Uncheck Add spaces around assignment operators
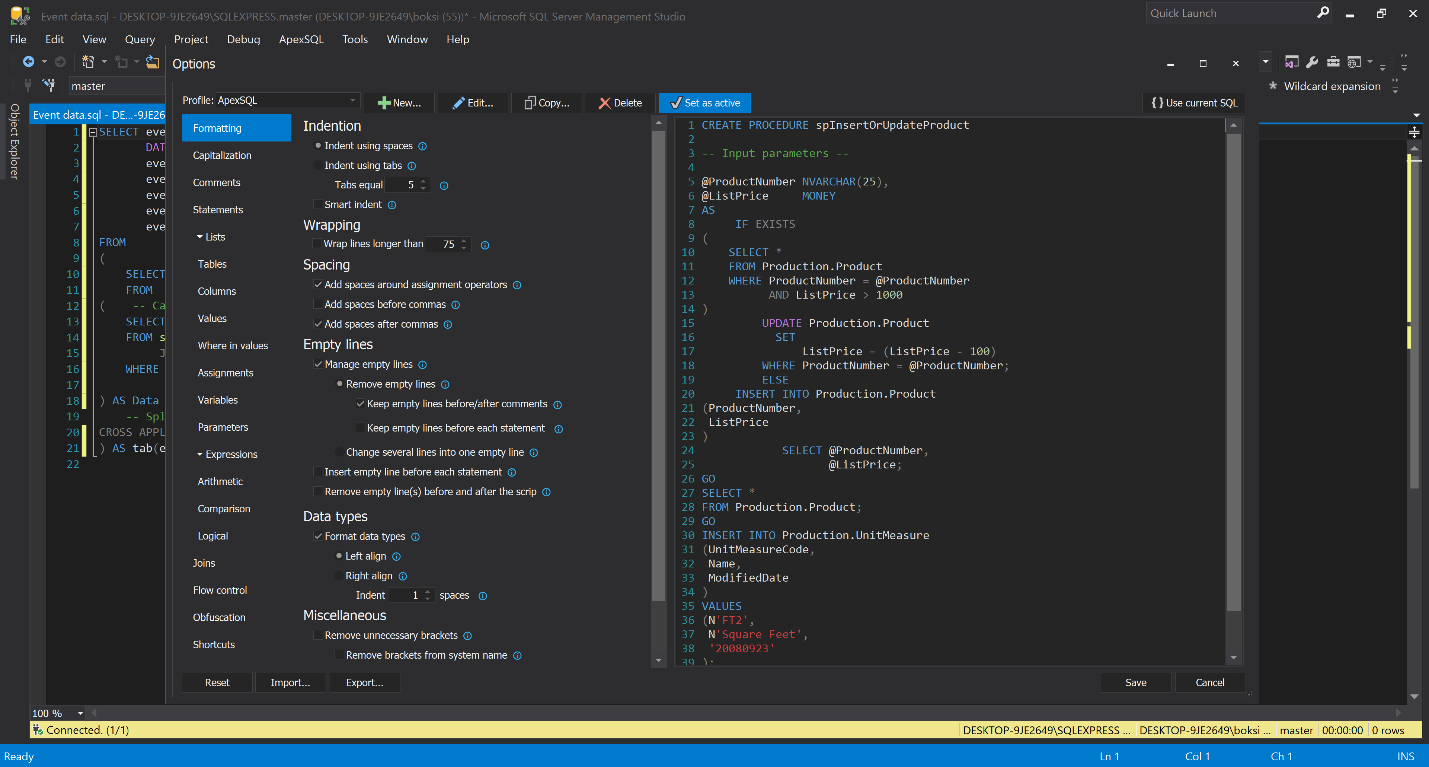The height and width of the screenshot is (767, 1429). 318,285
